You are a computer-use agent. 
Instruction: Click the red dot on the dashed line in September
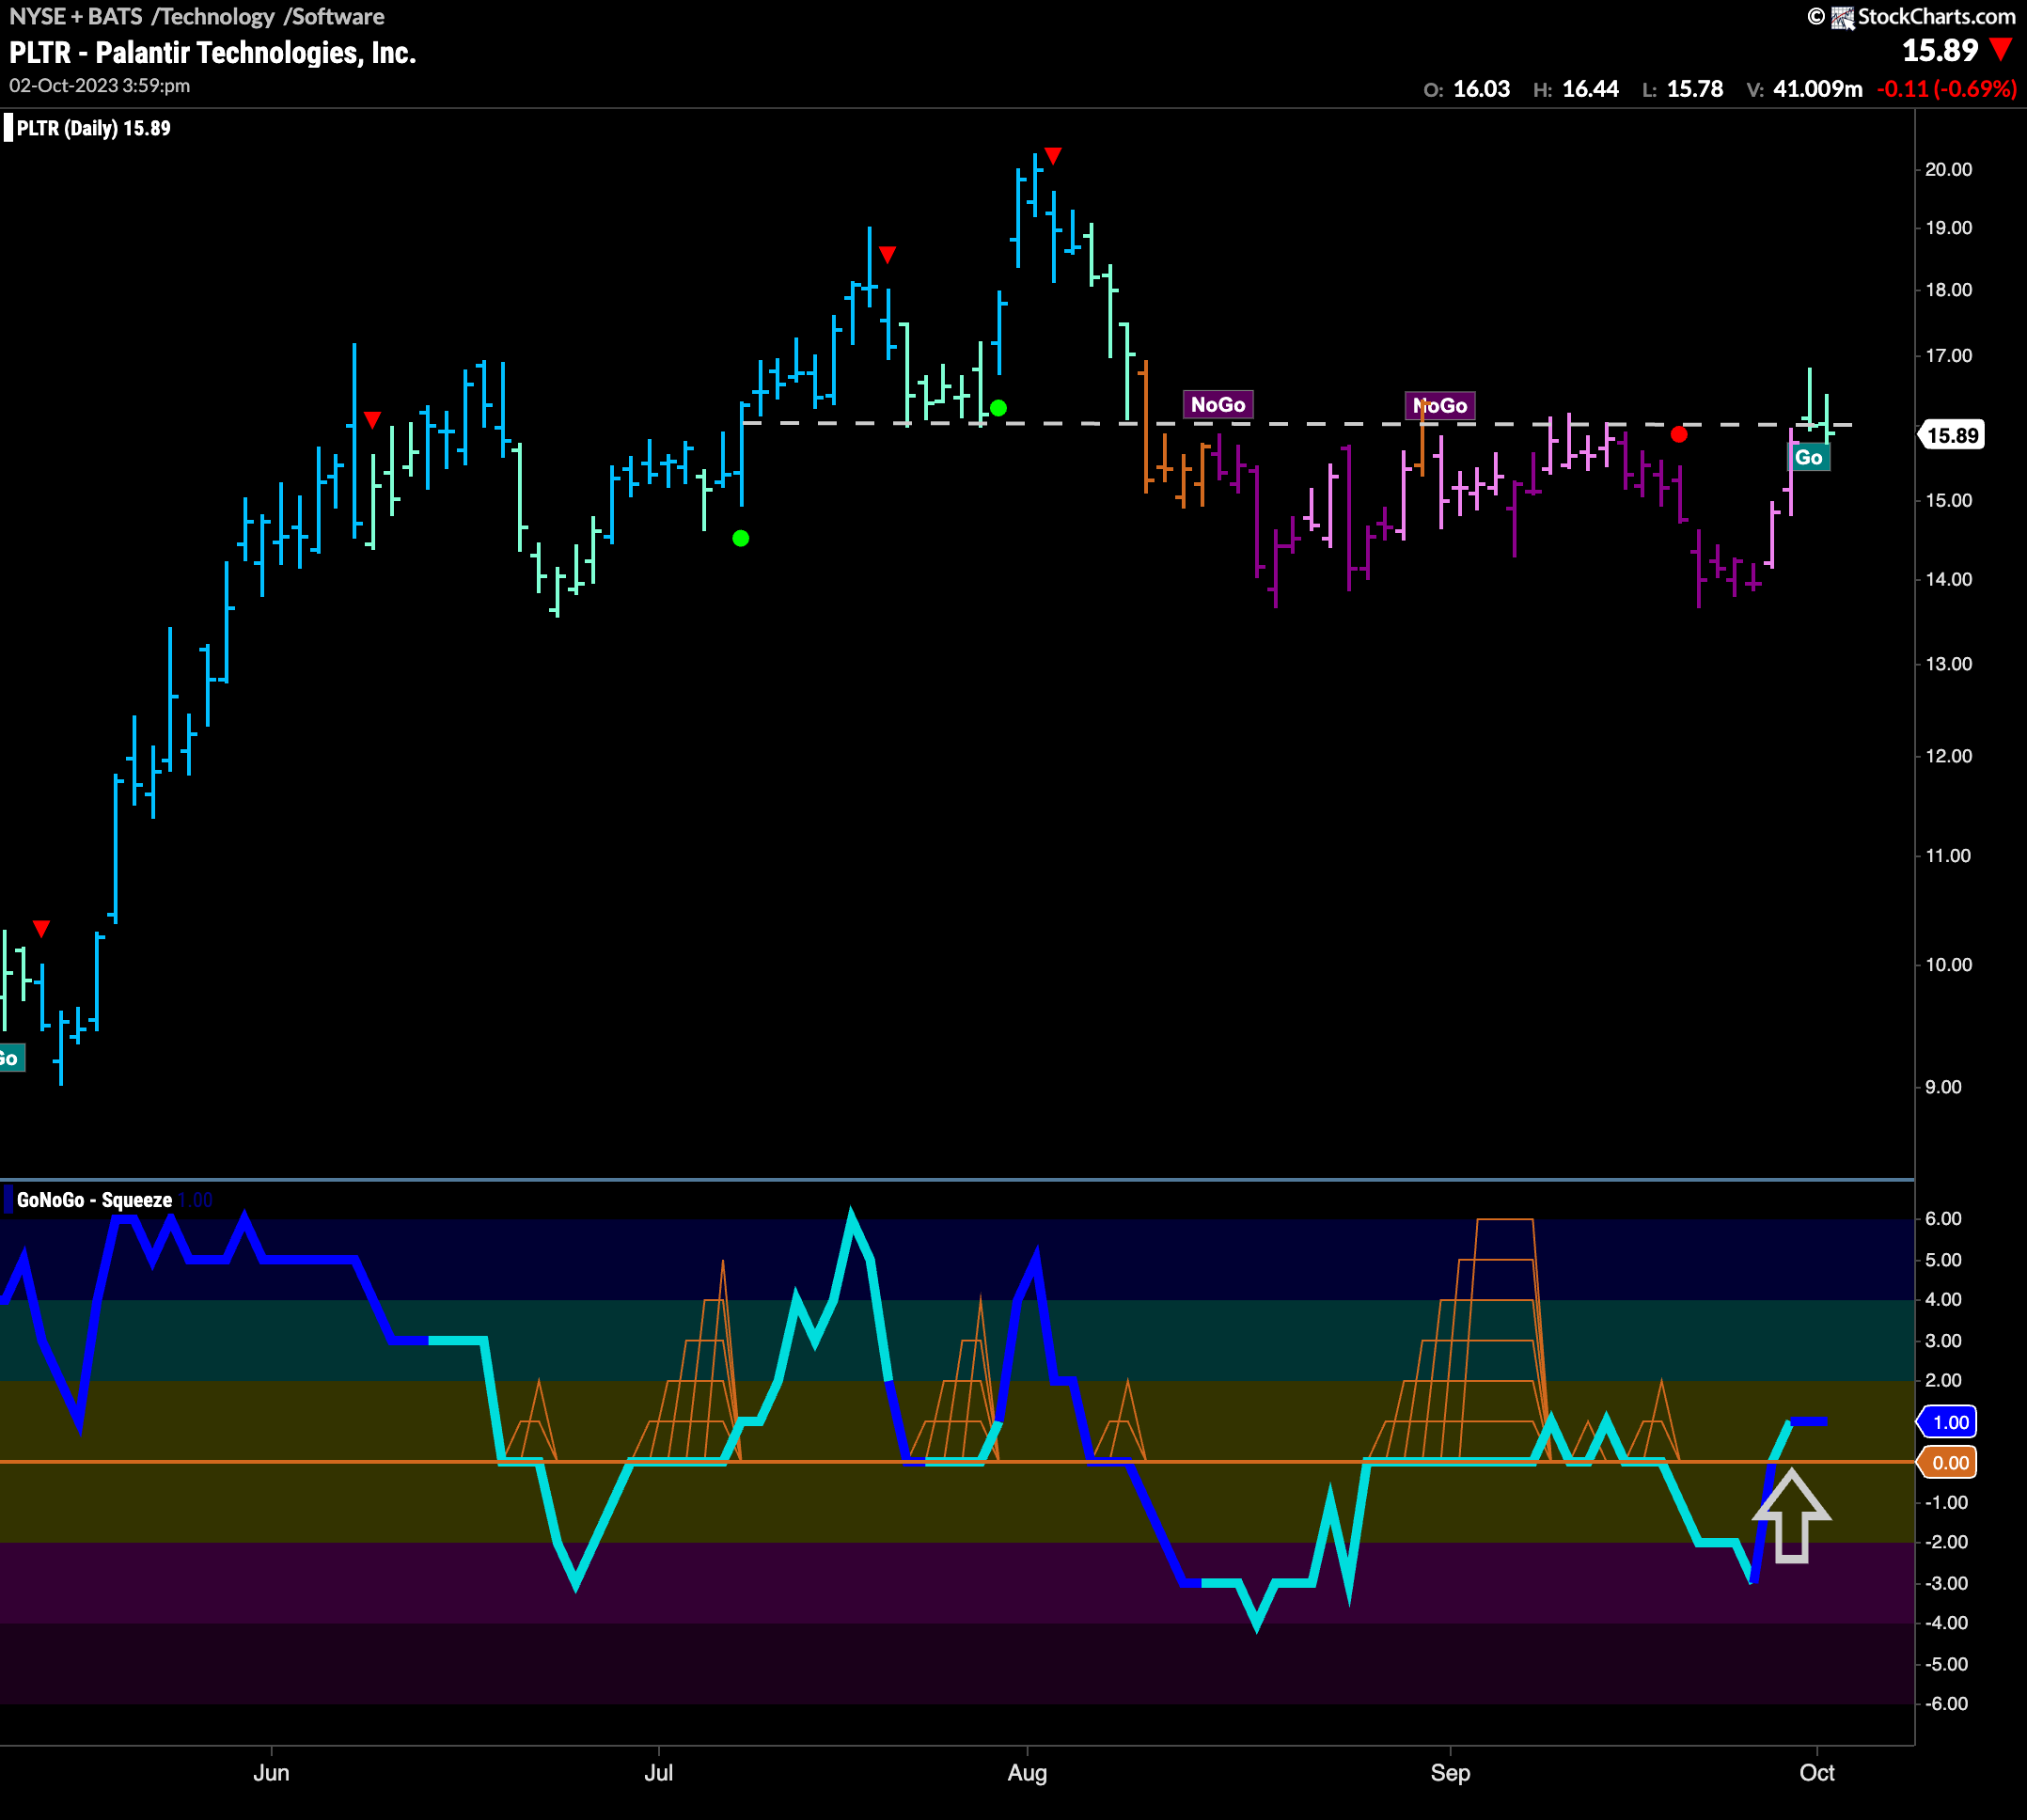click(x=1679, y=434)
